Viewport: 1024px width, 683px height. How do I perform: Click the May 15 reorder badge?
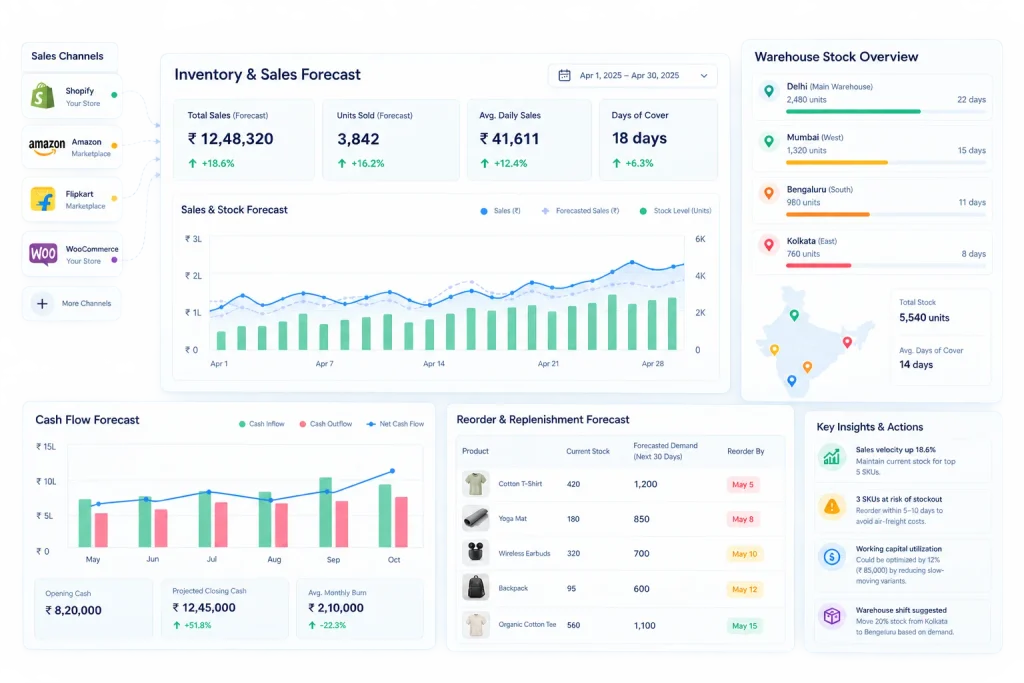744,626
